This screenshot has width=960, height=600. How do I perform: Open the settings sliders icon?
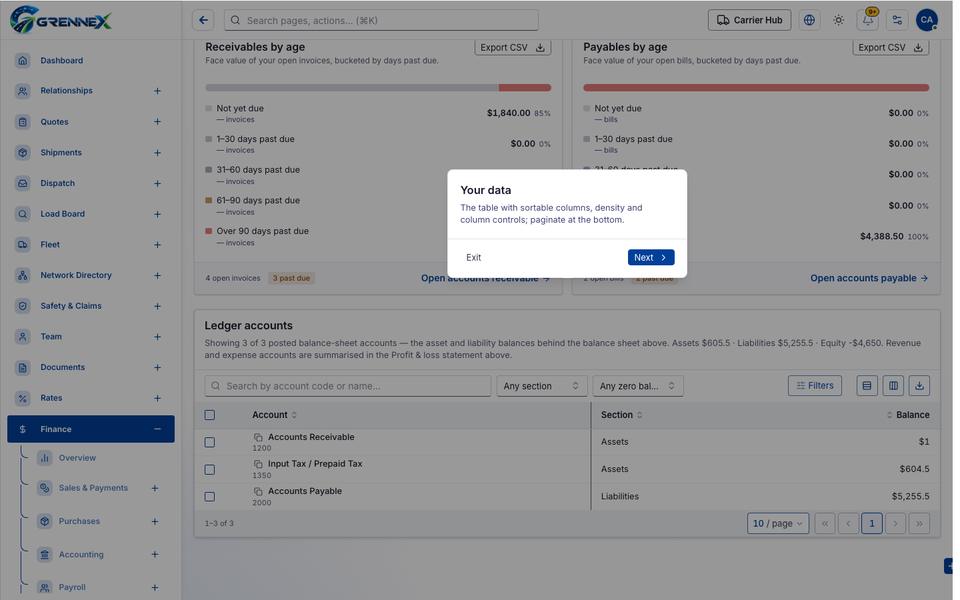coord(897,20)
